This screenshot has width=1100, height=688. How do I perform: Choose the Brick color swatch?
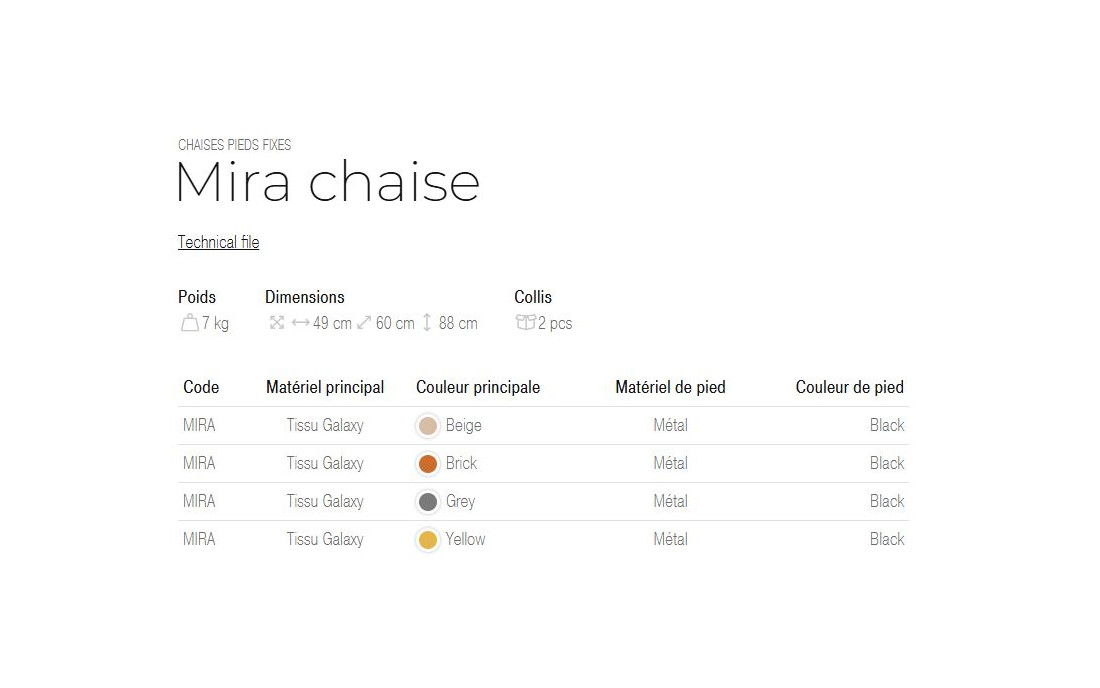428,464
